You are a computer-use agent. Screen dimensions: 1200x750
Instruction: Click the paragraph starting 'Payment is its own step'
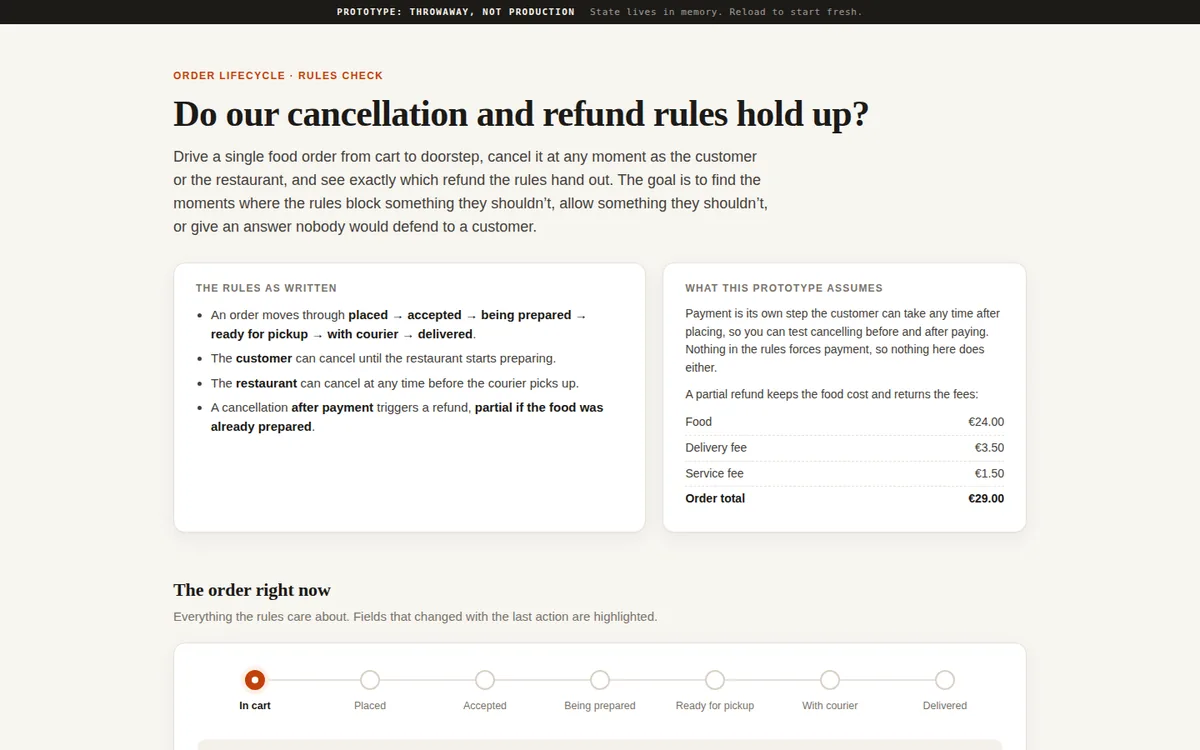point(843,340)
